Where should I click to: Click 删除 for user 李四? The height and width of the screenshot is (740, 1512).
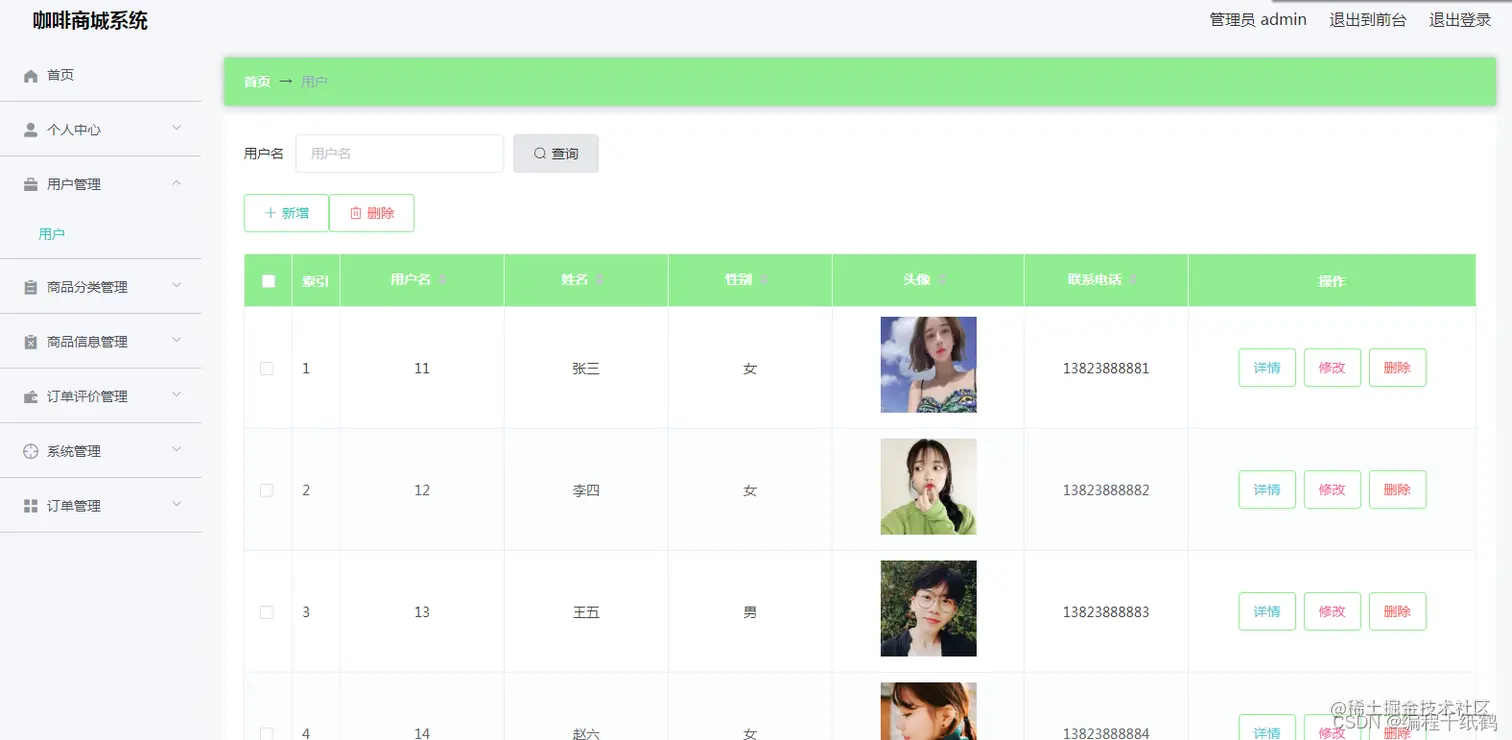(x=1397, y=490)
